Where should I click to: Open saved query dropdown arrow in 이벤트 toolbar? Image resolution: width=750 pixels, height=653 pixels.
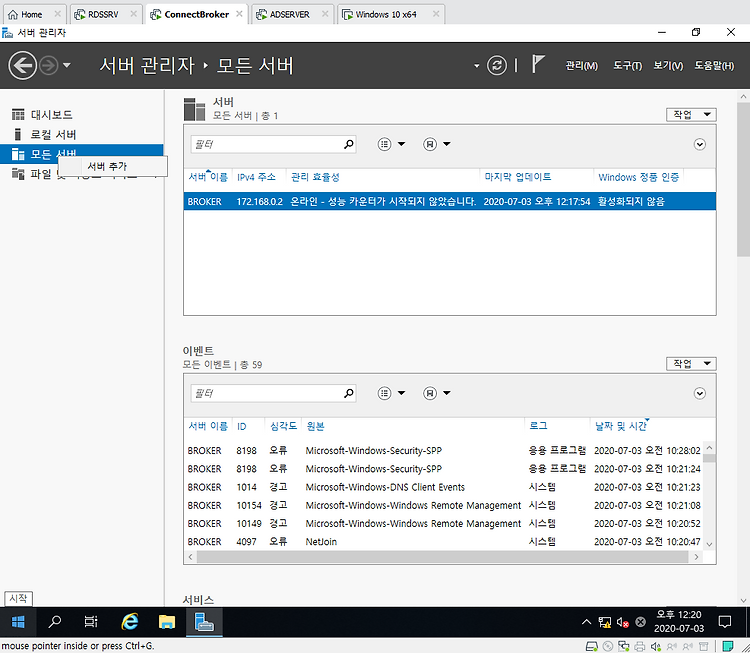447,393
